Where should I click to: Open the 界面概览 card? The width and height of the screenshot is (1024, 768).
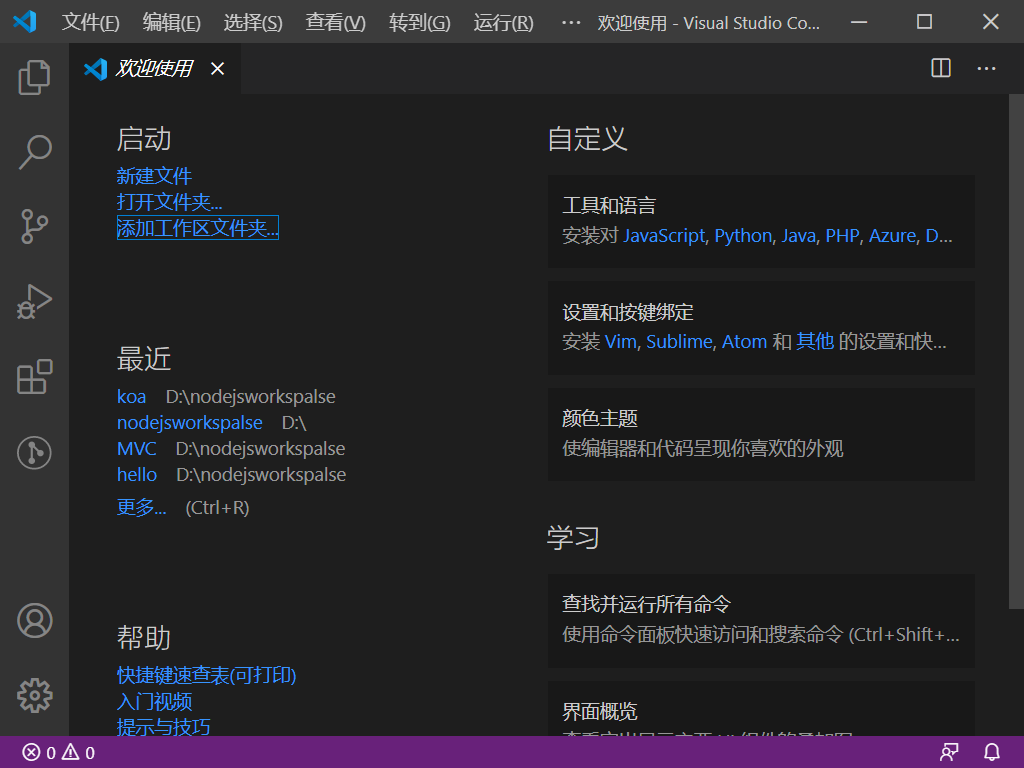(761, 709)
